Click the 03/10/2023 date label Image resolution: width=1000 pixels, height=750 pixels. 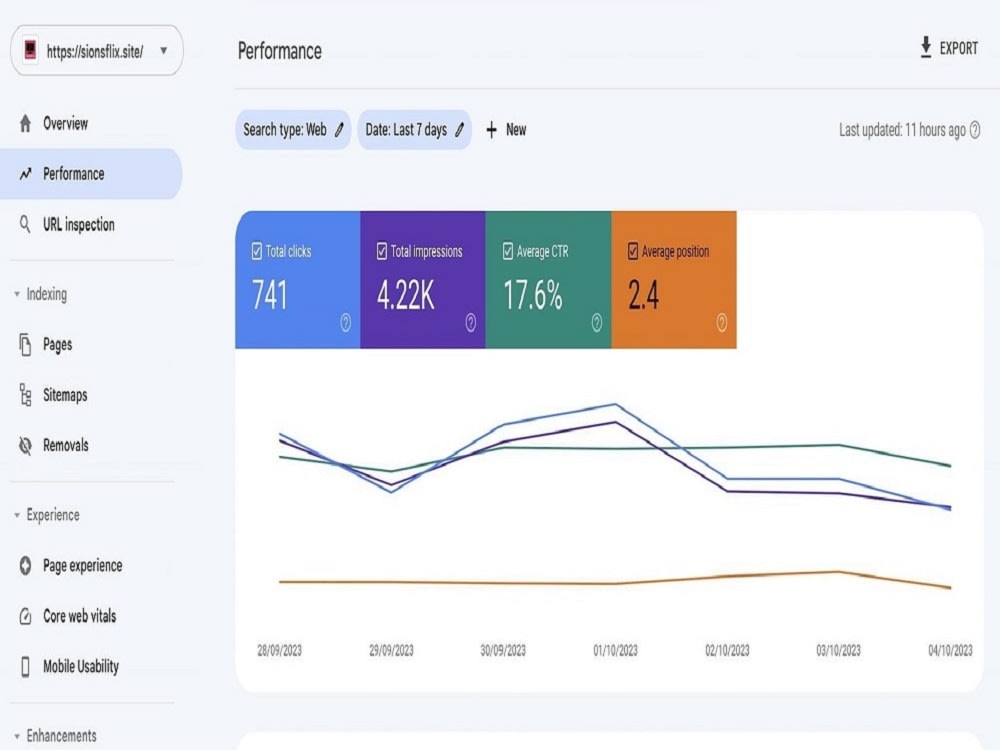[839, 651]
